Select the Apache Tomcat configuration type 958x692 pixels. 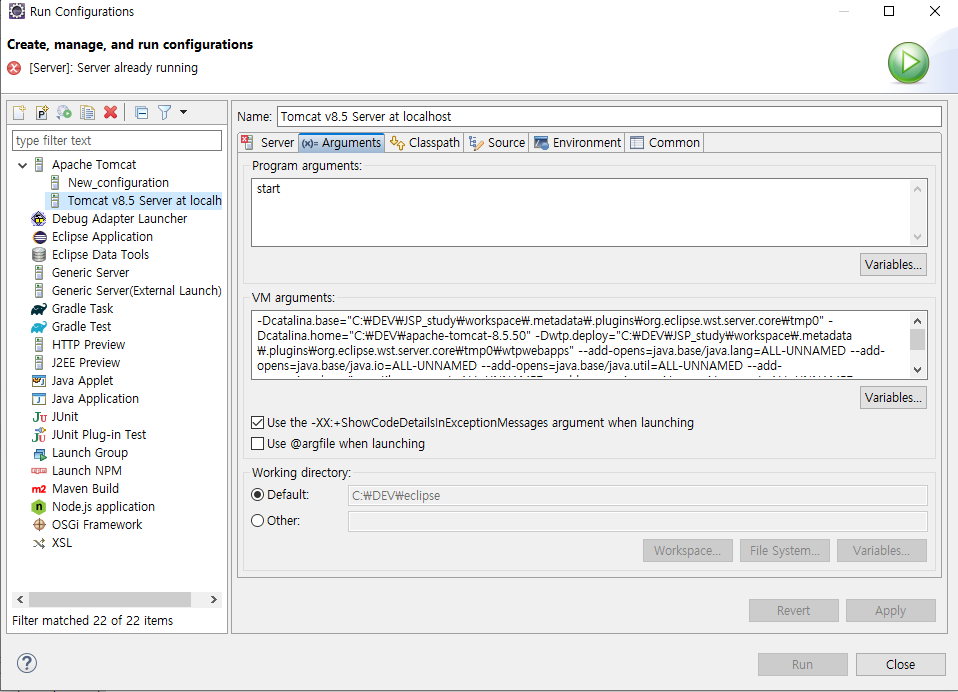point(93,165)
